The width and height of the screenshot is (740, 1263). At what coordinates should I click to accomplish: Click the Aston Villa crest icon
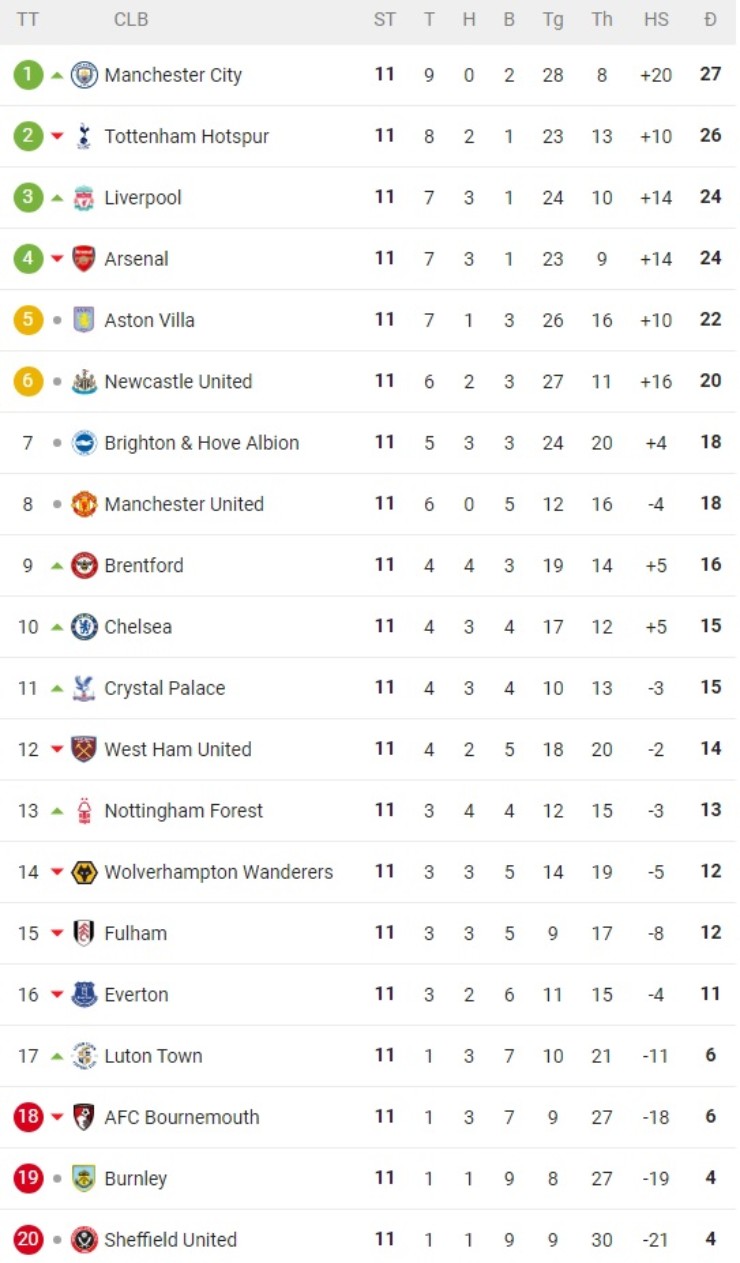coord(84,320)
